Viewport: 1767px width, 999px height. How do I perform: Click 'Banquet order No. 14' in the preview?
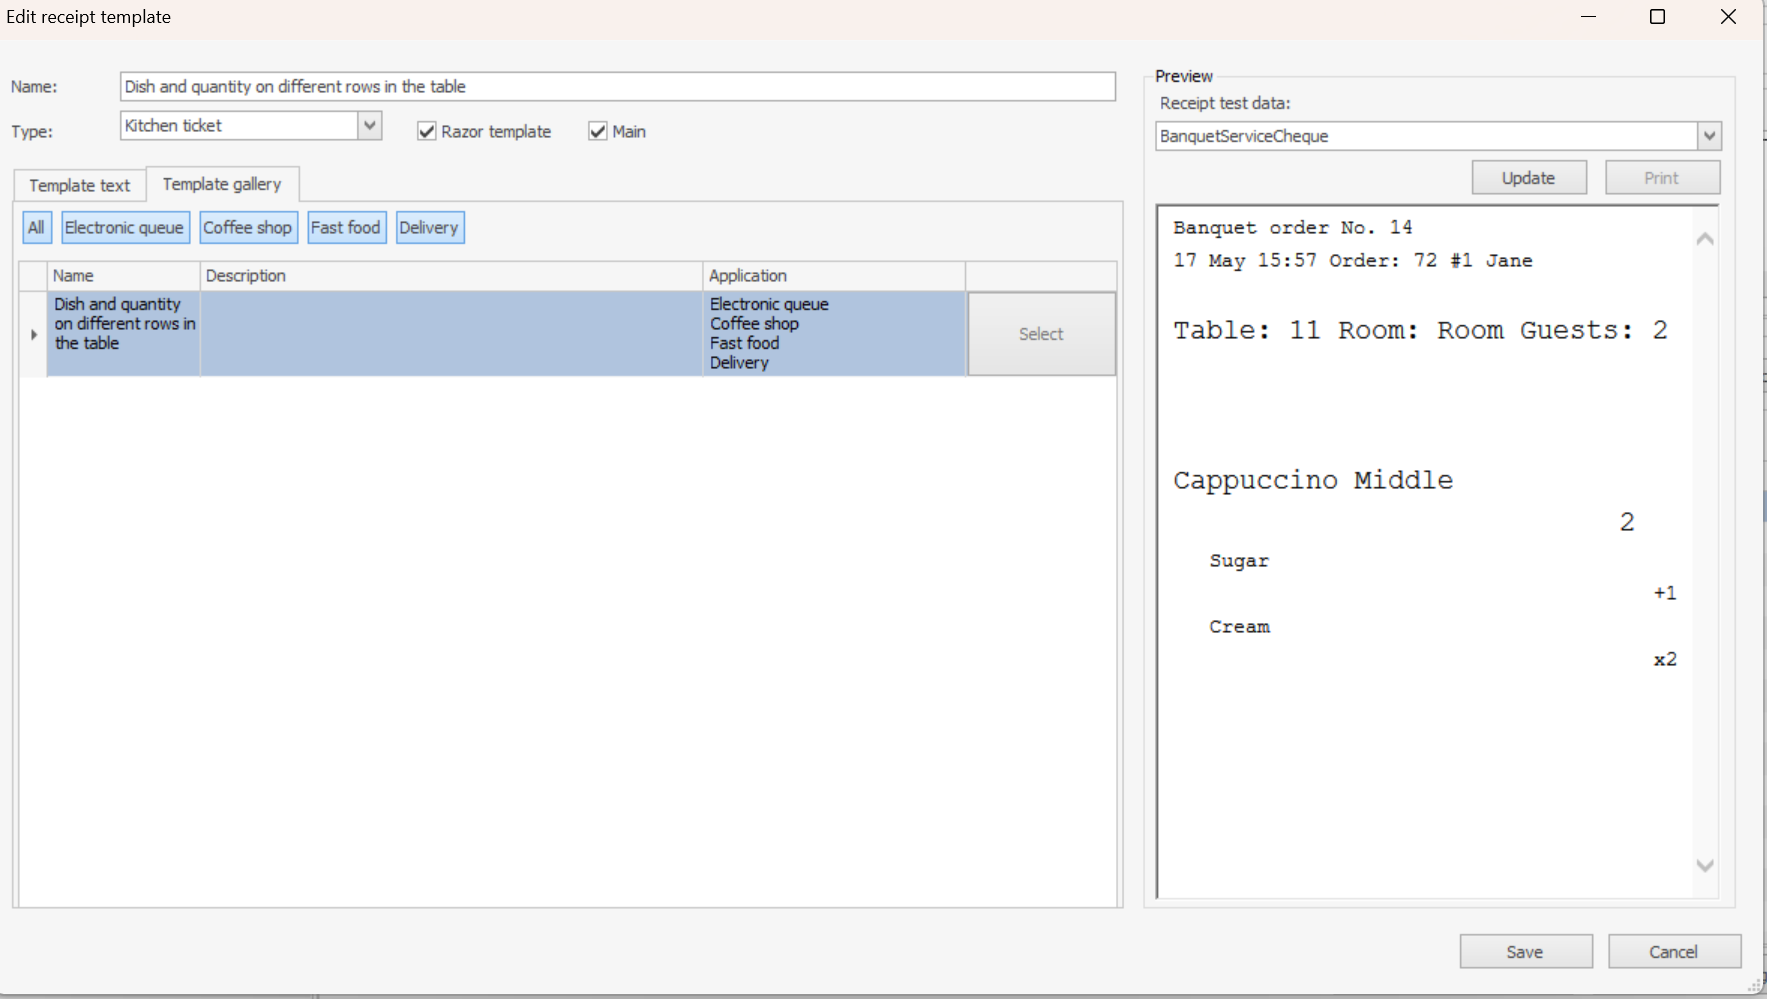pos(1293,228)
